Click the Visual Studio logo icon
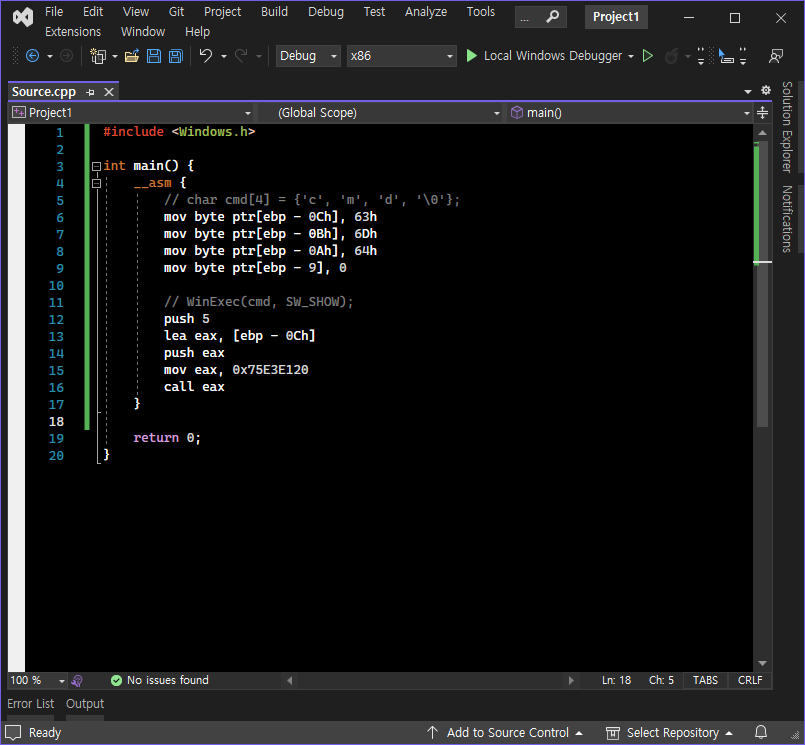805x745 pixels. [x=23, y=17]
